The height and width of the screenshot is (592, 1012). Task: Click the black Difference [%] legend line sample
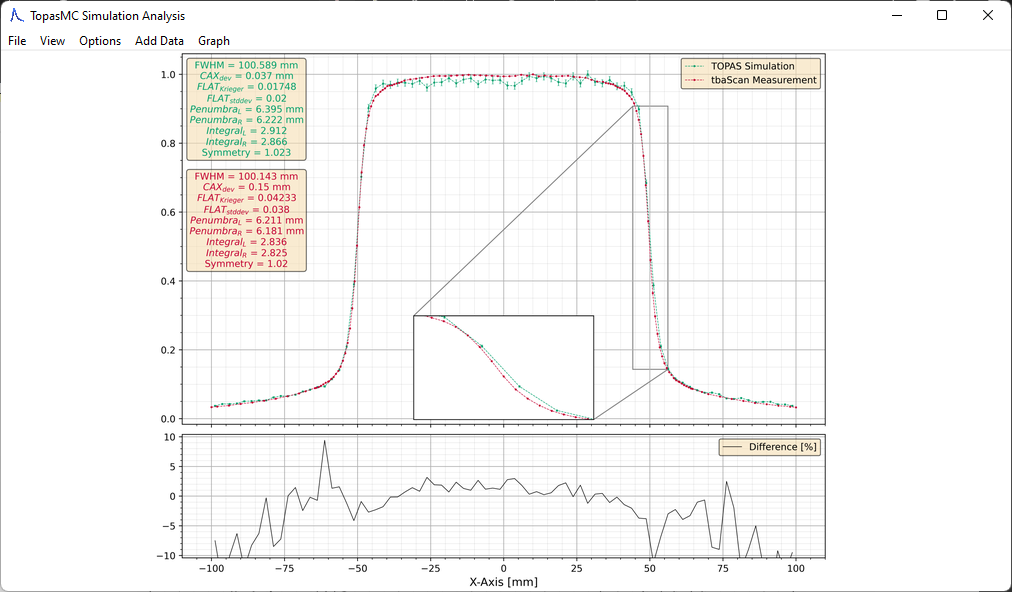pos(733,447)
